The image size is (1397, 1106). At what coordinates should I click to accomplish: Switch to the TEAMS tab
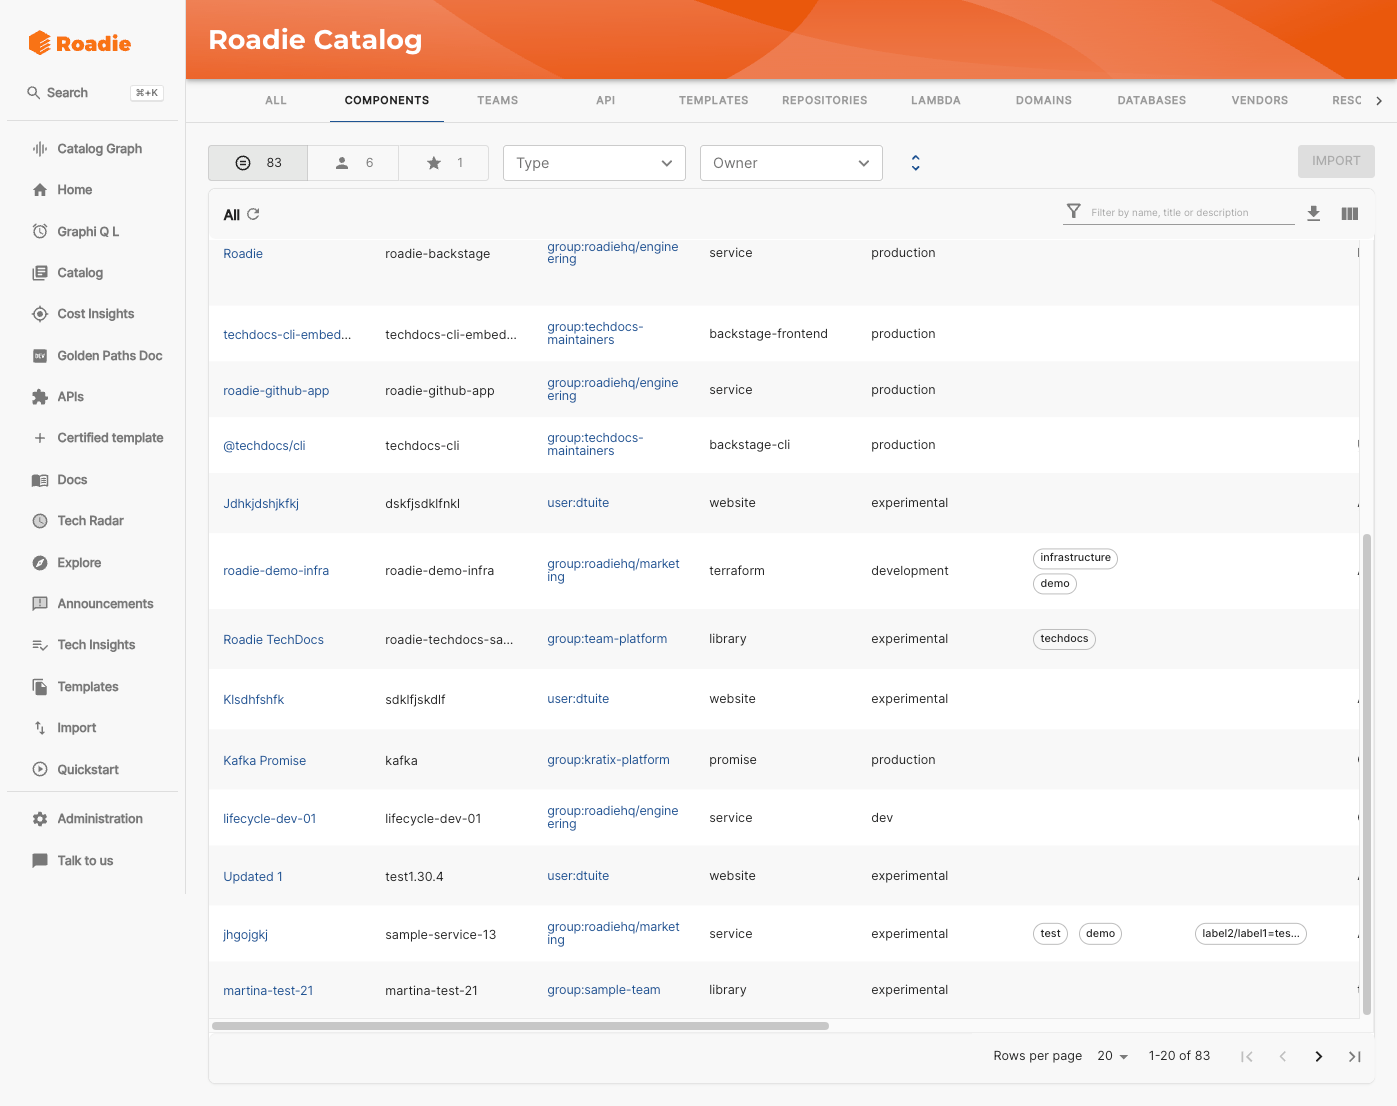[x=497, y=100]
